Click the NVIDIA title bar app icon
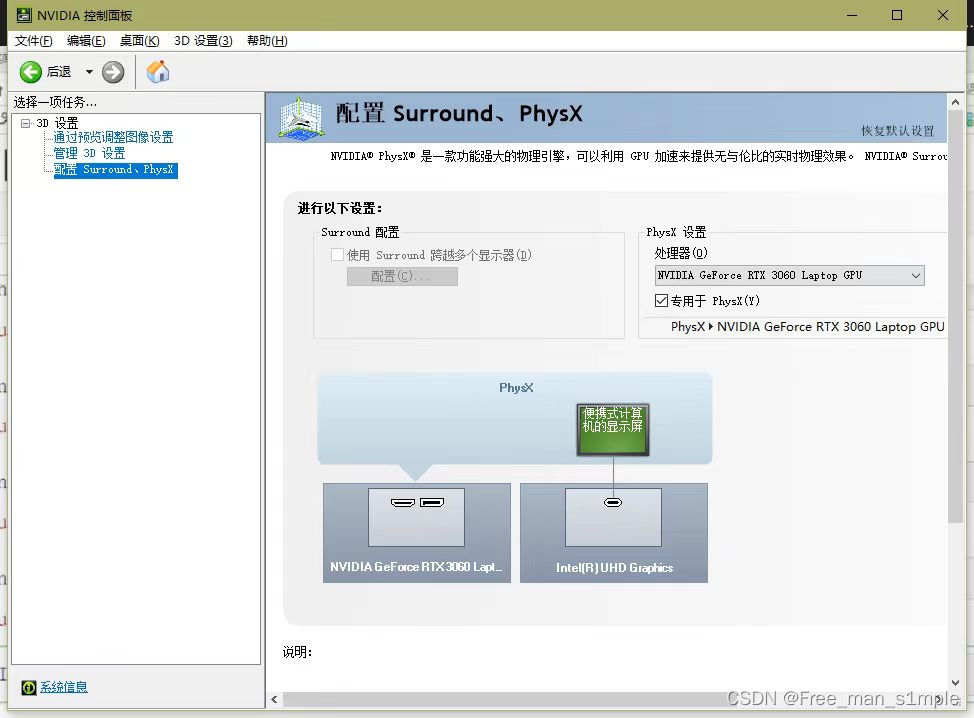The width and height of the screenshot is (974, 718). click(x=24, y=15)
